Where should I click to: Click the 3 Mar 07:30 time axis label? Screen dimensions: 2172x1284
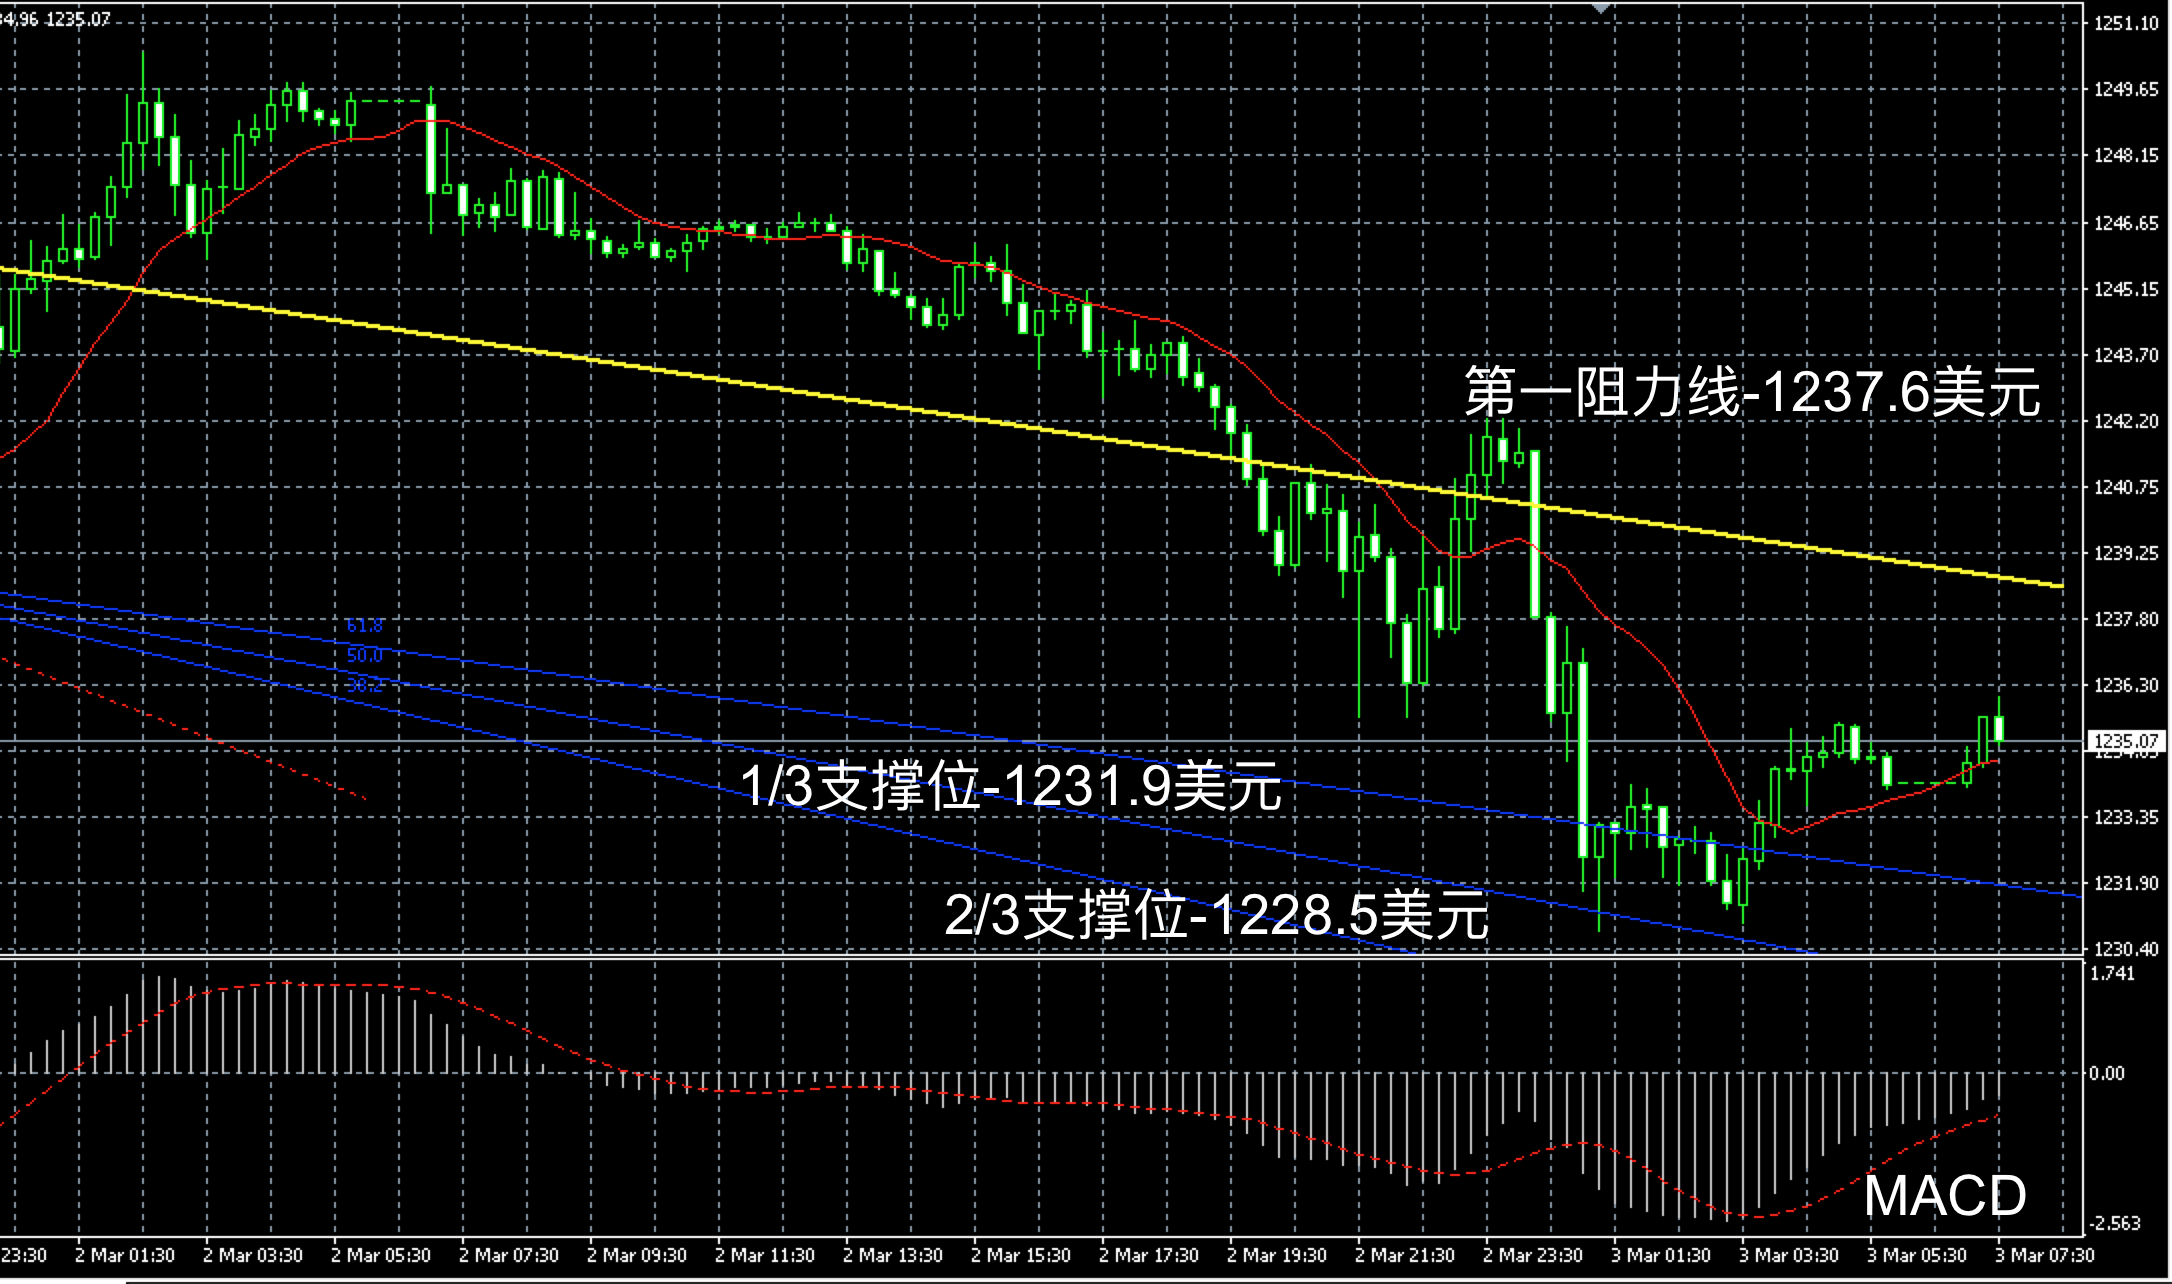[2044, 1255]
